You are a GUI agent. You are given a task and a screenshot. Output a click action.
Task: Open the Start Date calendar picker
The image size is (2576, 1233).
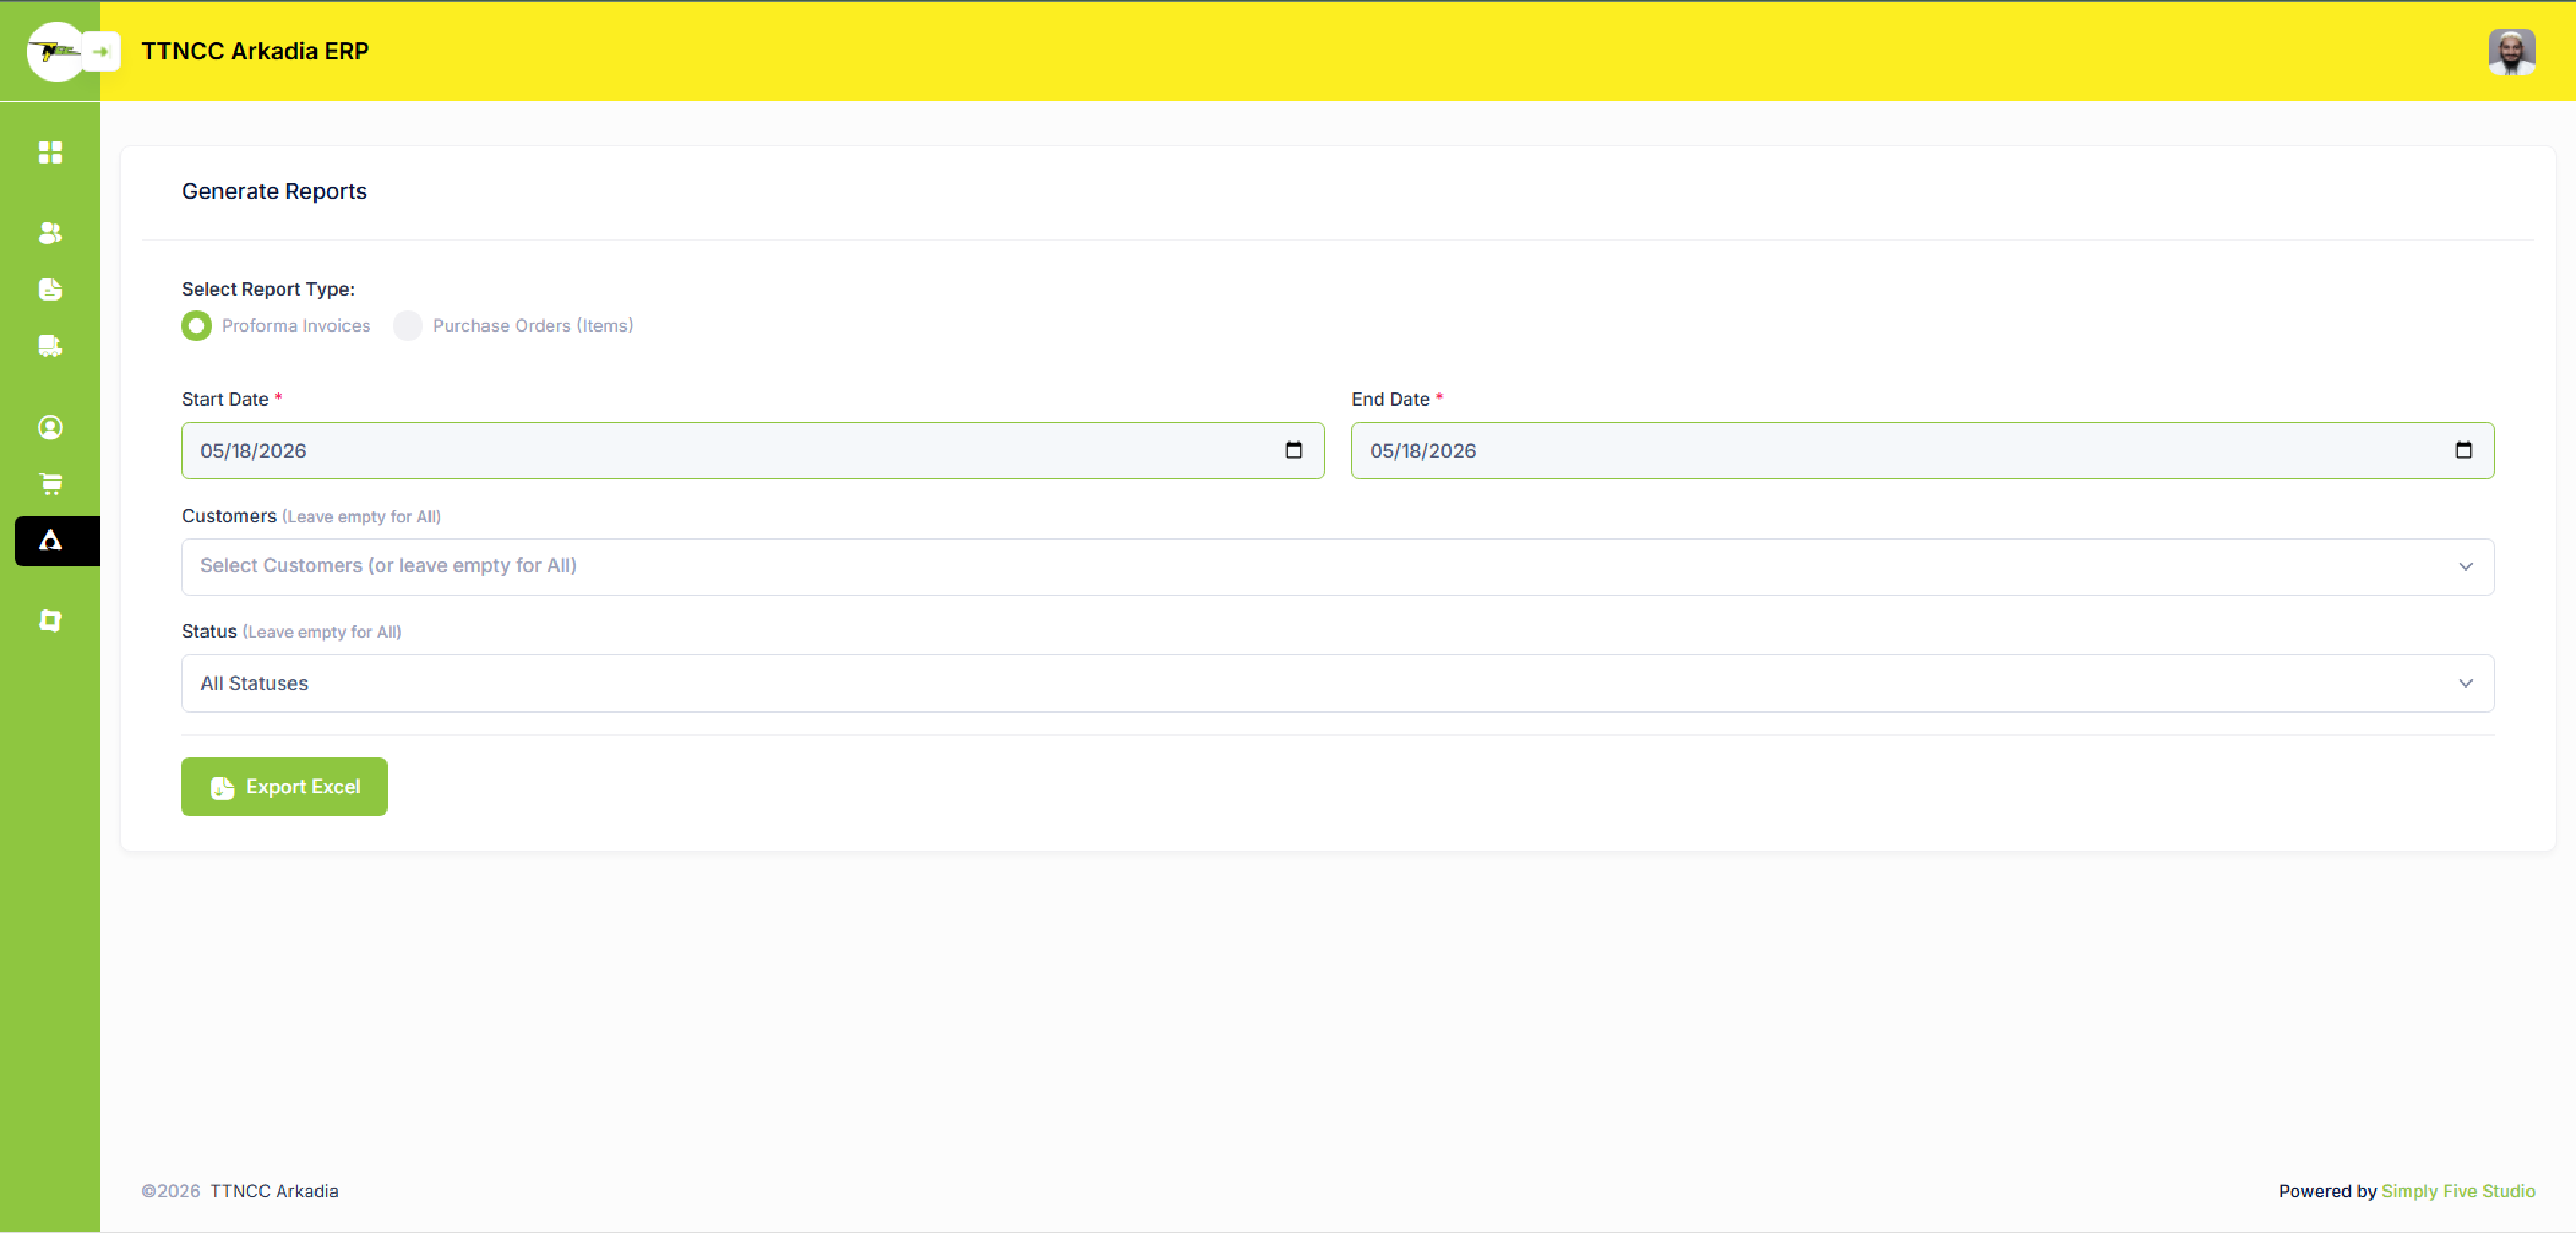(1293, 450)
